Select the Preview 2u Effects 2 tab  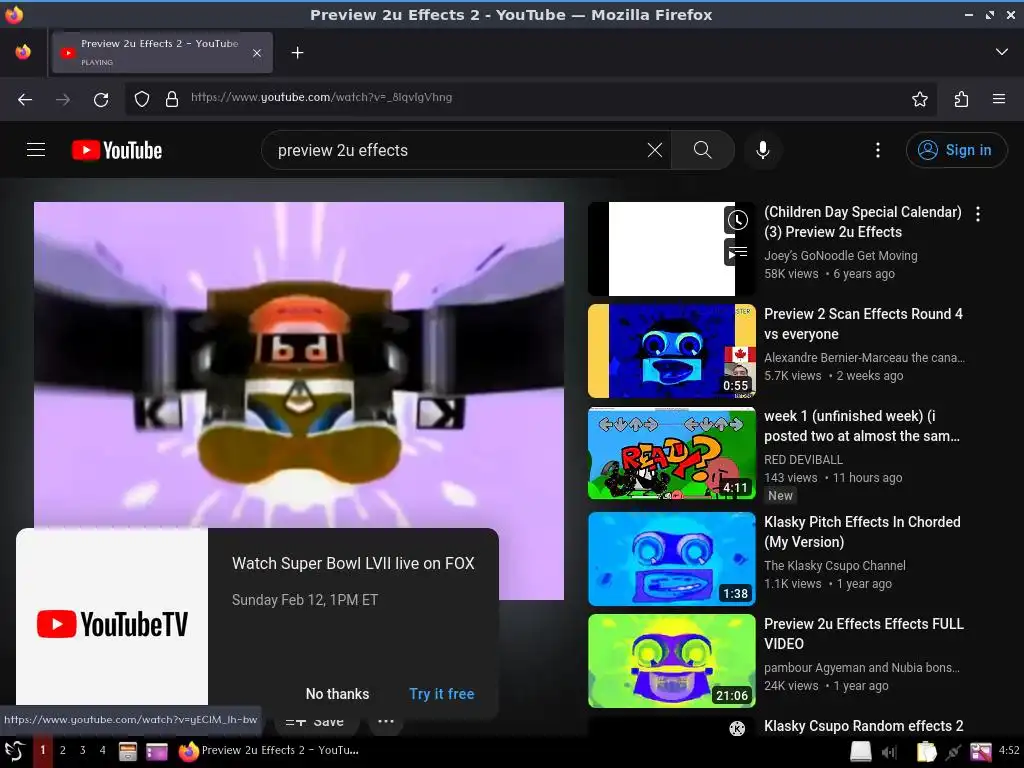coord(161,52)
